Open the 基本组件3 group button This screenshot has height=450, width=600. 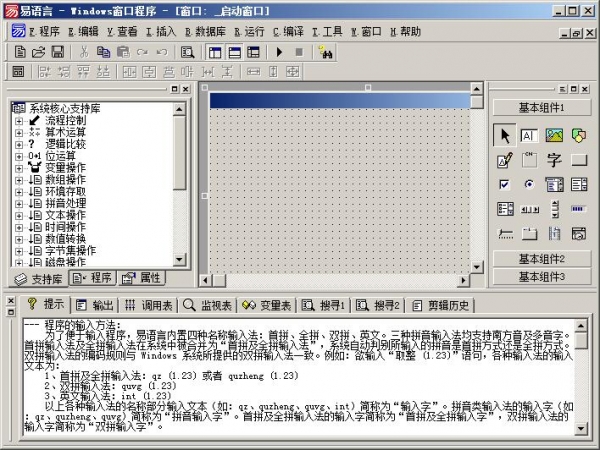click(x=541, y=276)
